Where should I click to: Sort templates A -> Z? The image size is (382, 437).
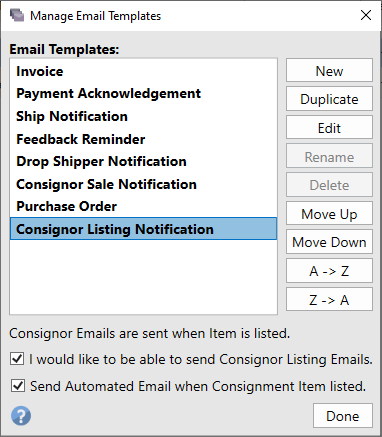click(329, 271)
